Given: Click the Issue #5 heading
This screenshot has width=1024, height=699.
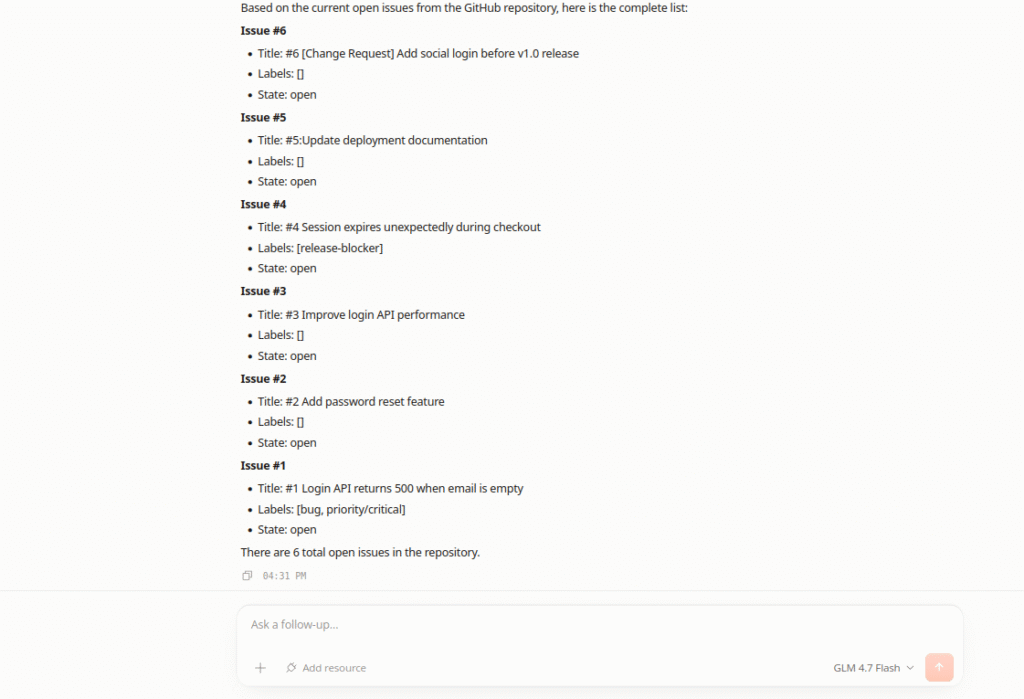Looking at the screenshot, I should (x=263, y=118).
